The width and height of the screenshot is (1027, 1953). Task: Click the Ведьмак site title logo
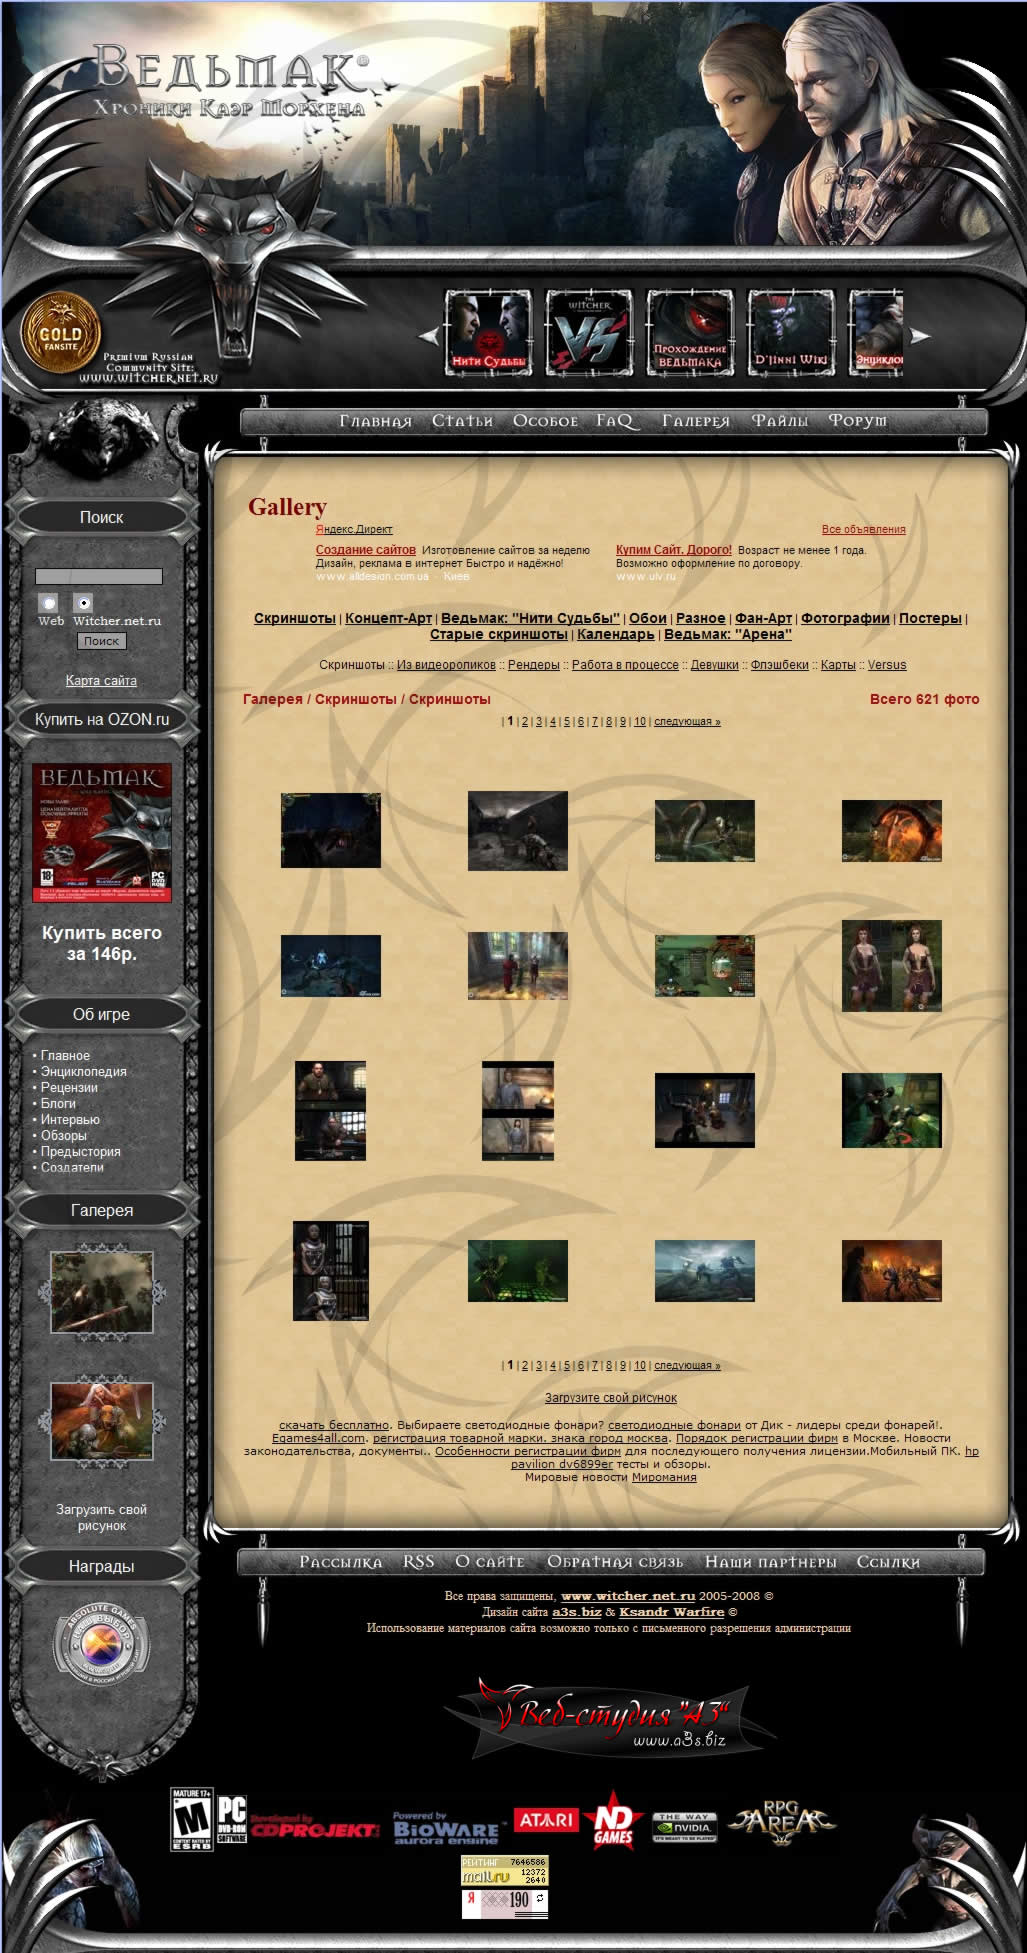click(231, 82)
